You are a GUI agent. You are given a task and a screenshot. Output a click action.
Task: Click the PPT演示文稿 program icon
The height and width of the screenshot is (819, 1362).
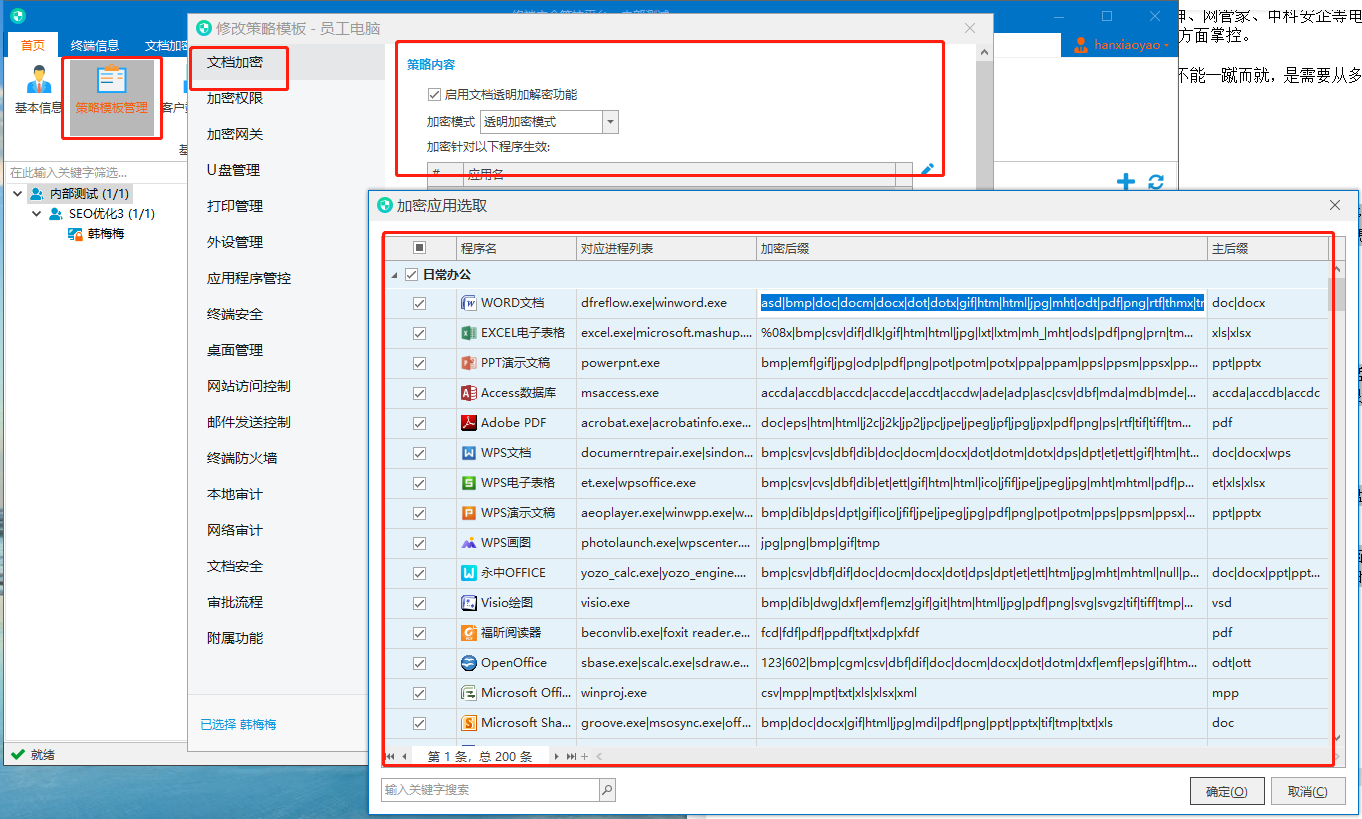[x=468, y=363]
